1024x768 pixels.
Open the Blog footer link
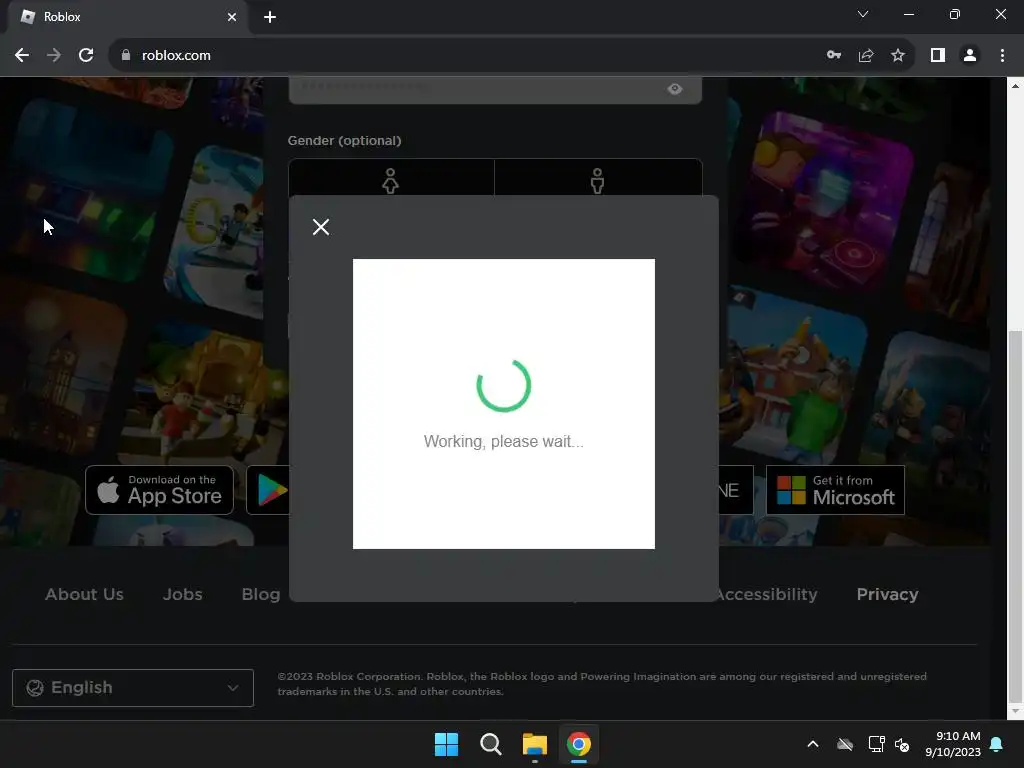point(261,594)
